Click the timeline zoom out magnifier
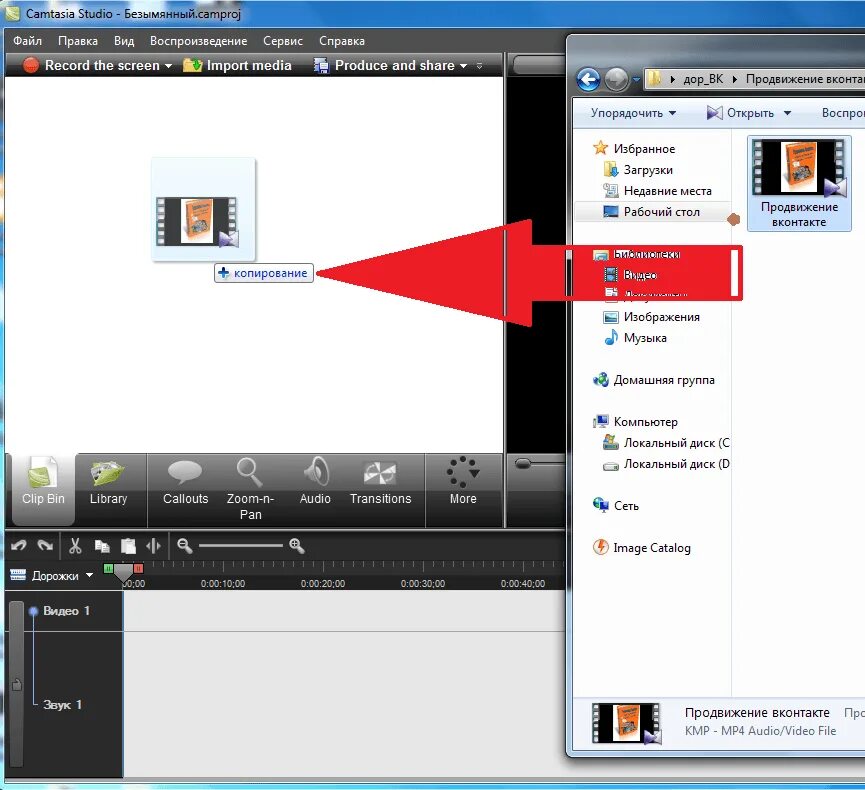 coord(184,546)
